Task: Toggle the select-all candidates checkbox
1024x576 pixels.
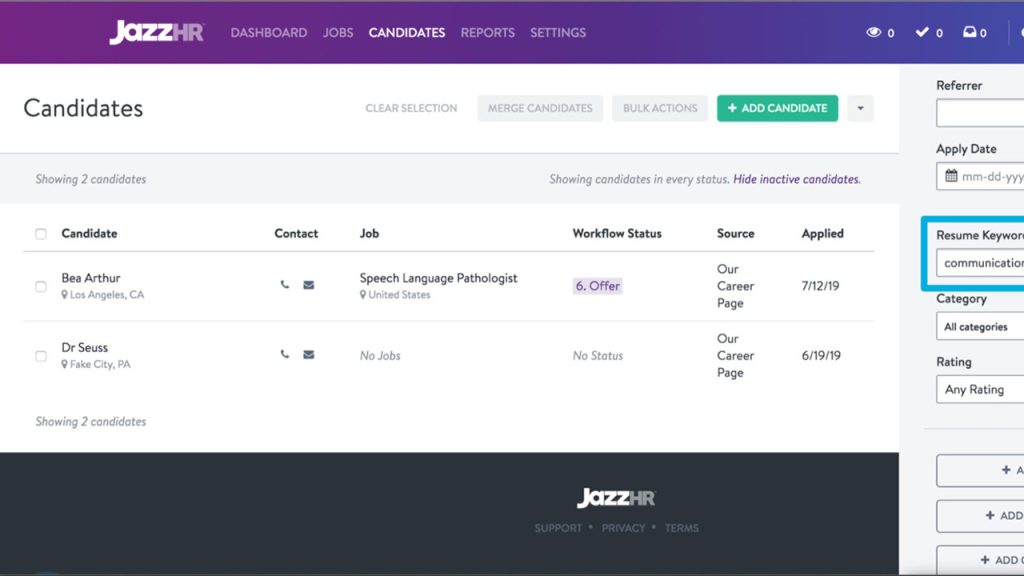Action: click(x=41, y=234)
